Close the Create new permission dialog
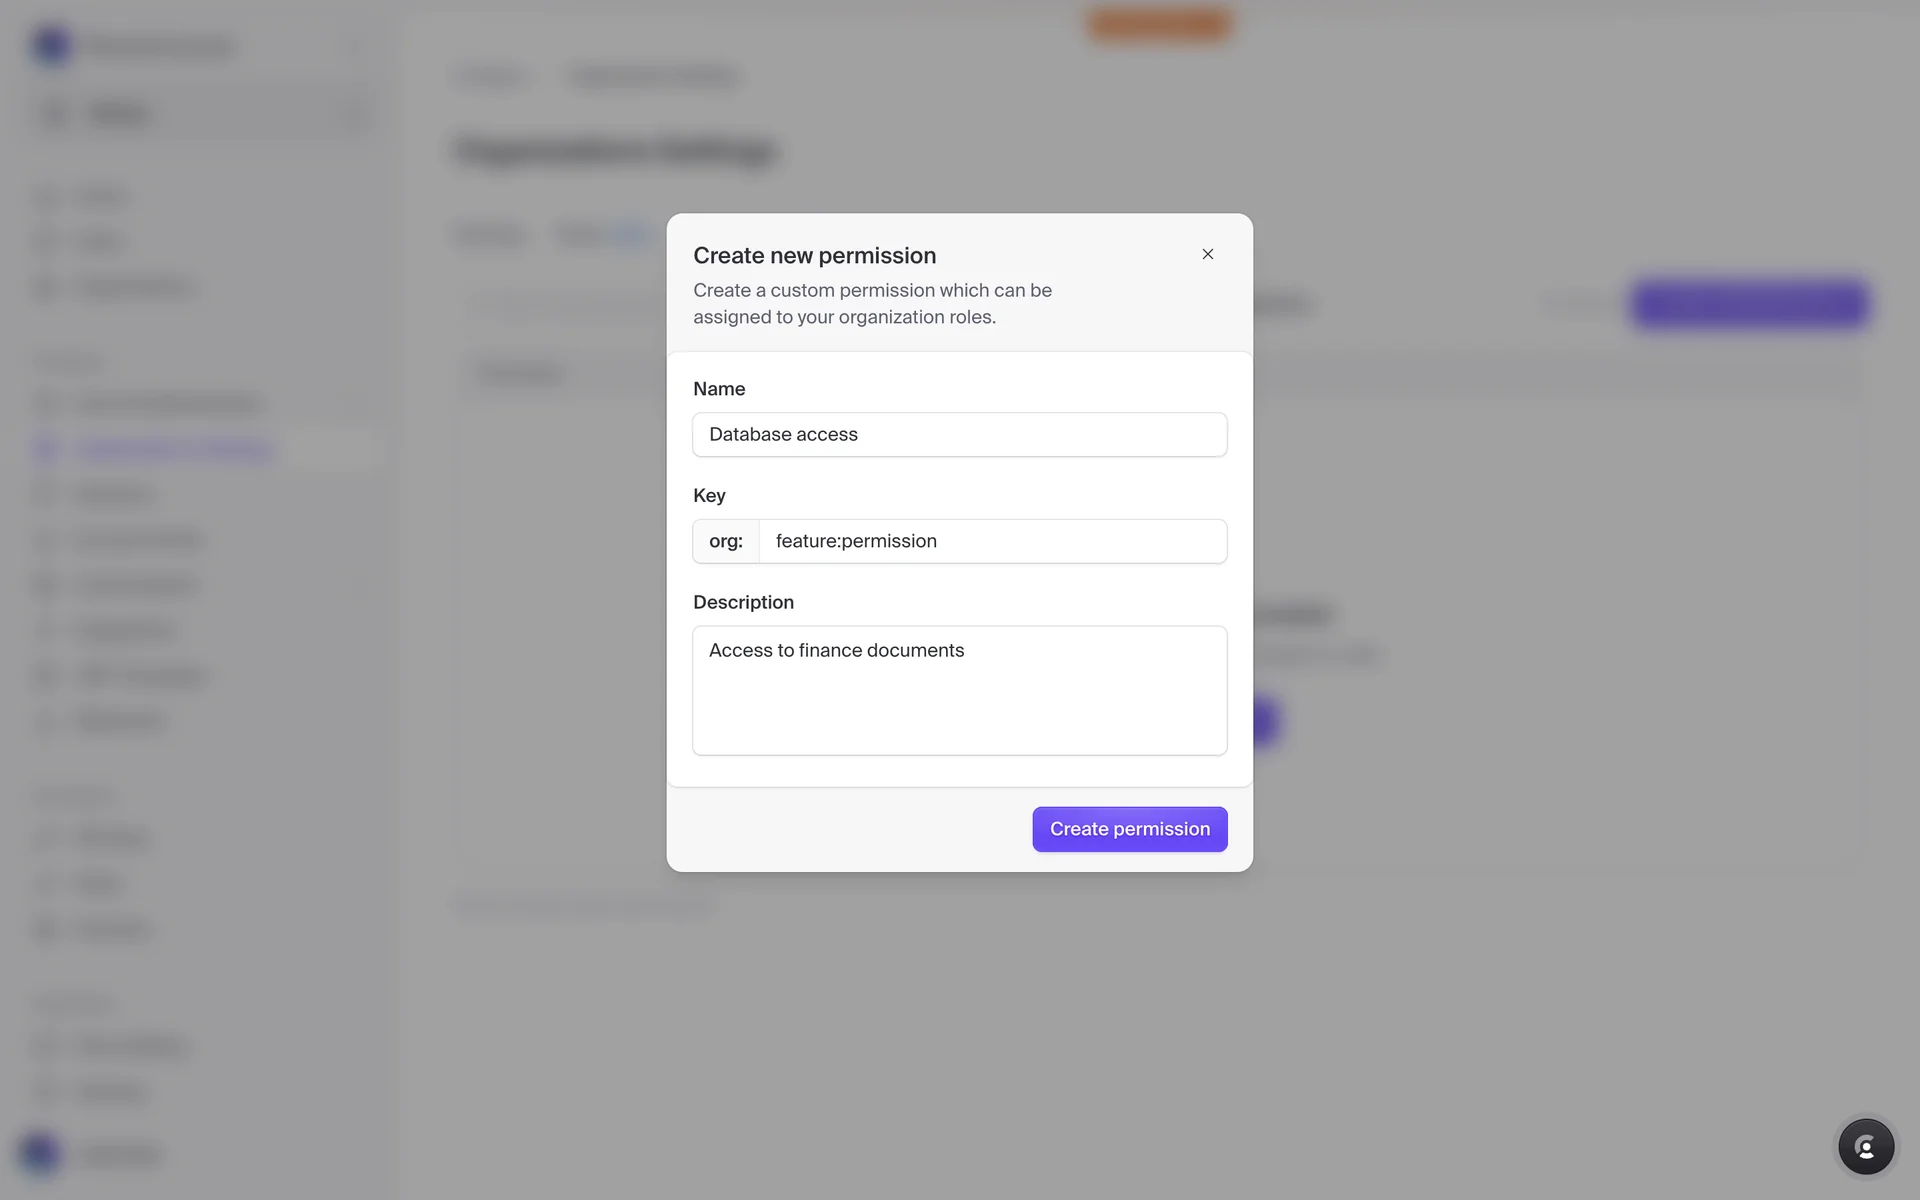The width and height of the screenshot is (1920, 1200). [1207, 254]
